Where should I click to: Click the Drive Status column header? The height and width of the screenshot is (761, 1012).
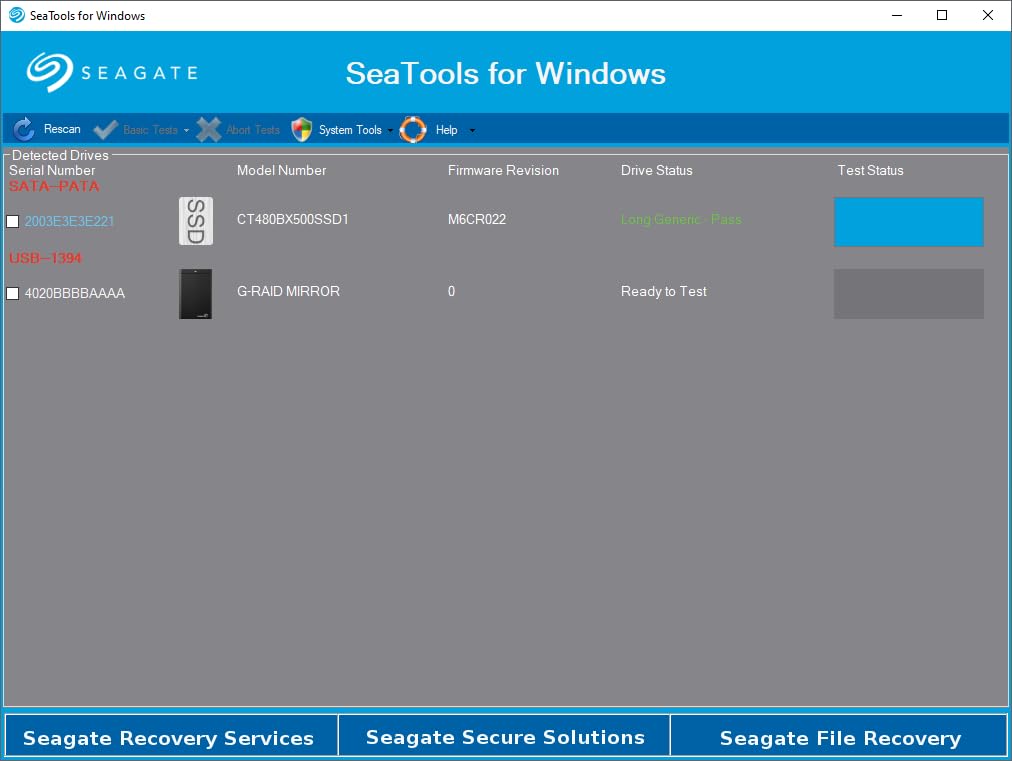pos(656,170)
